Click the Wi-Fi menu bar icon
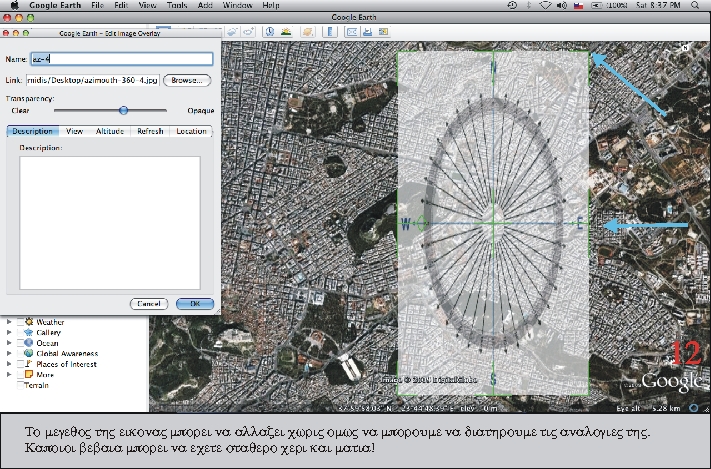 pos(545,5)
